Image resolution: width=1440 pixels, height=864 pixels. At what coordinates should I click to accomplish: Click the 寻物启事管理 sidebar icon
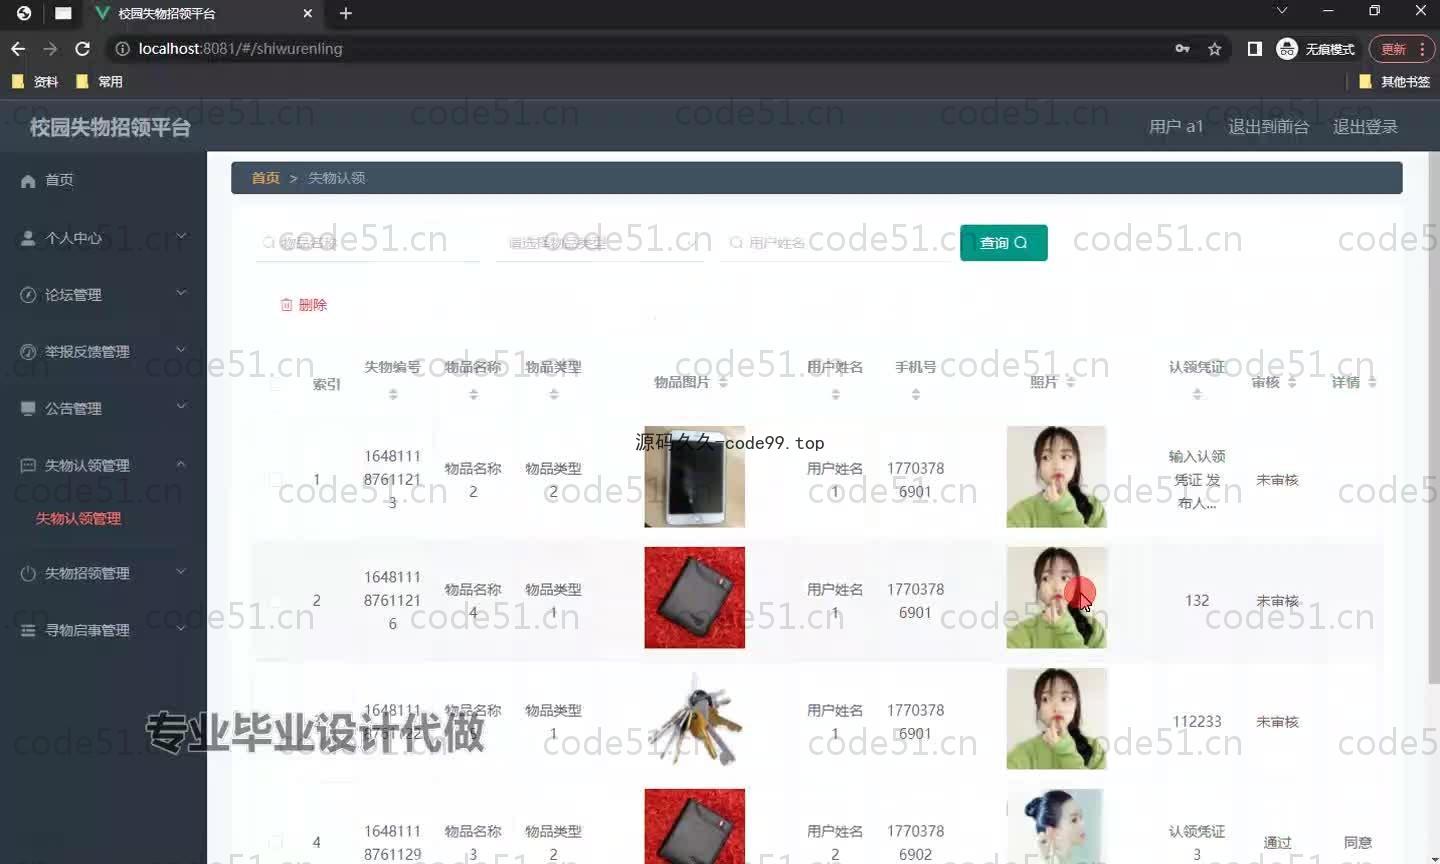pyautogui.click(x=28, y=630)
